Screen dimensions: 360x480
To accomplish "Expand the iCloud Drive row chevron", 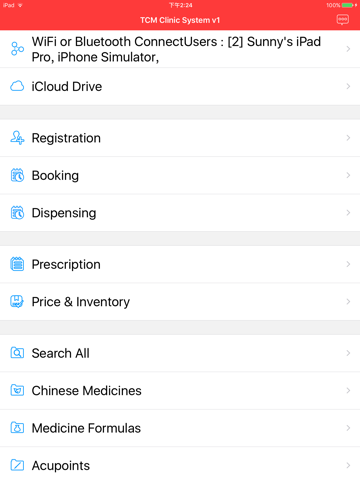I will click(348, 86).
